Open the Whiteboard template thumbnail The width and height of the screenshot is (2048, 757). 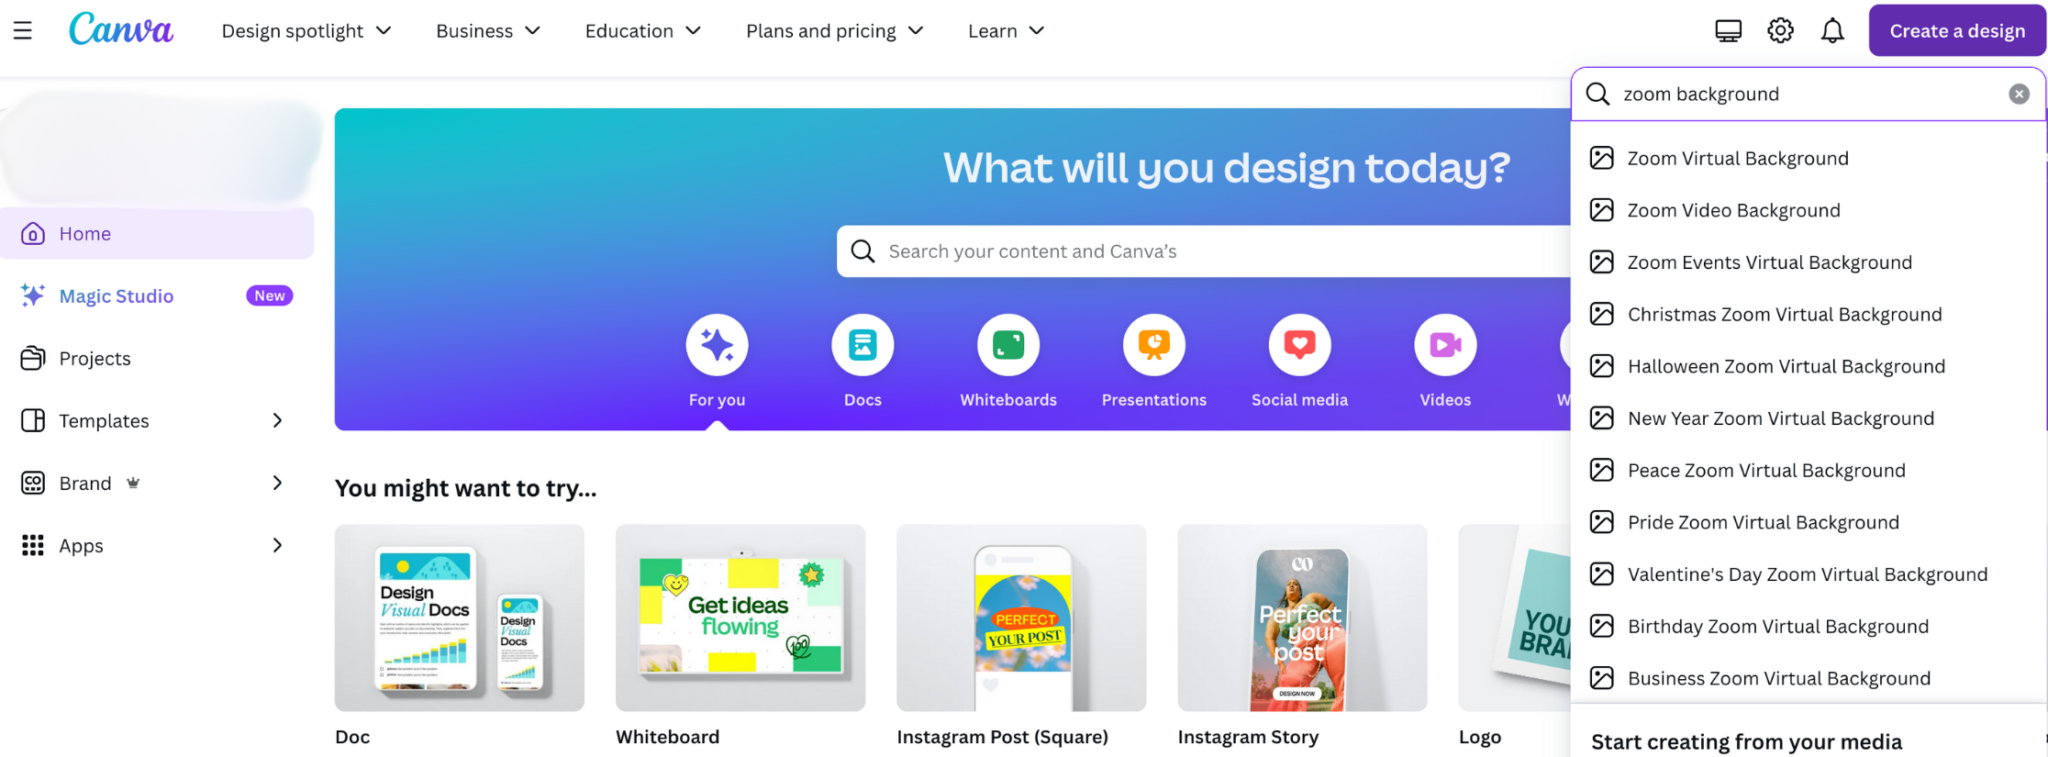tap(740, 618)
